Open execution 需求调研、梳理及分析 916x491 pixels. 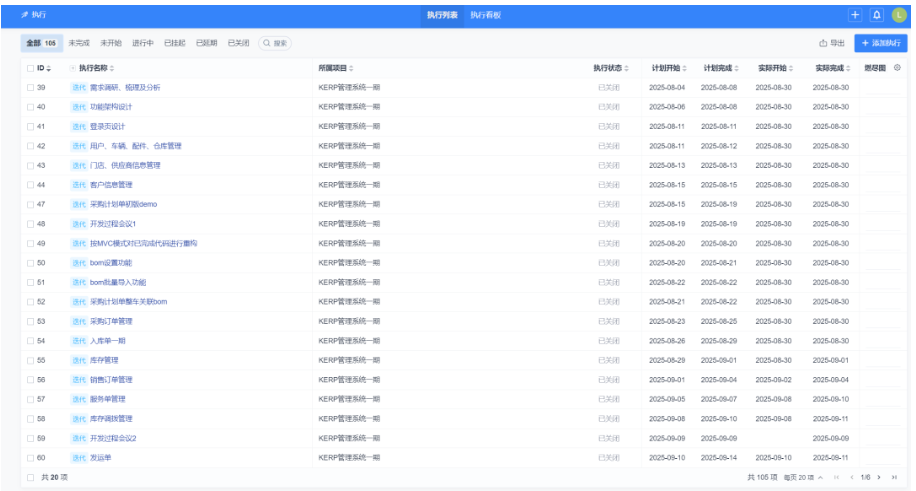pyautogui.click(x=125, y=88)
